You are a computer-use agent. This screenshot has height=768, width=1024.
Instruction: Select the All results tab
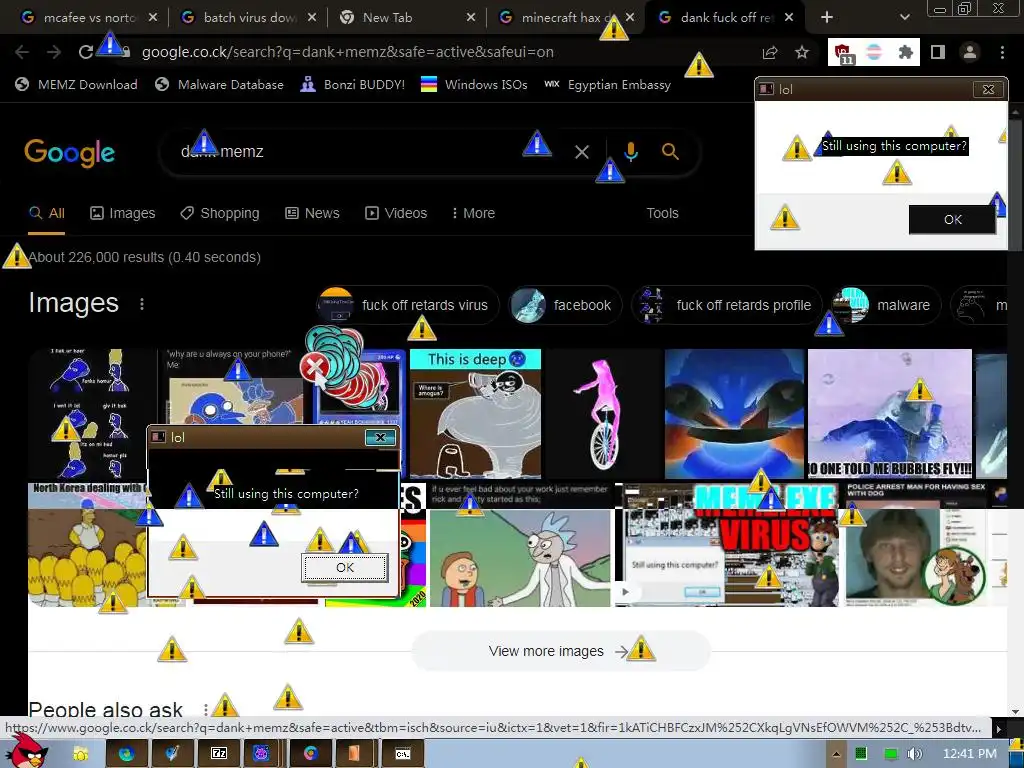click(47, 214)
